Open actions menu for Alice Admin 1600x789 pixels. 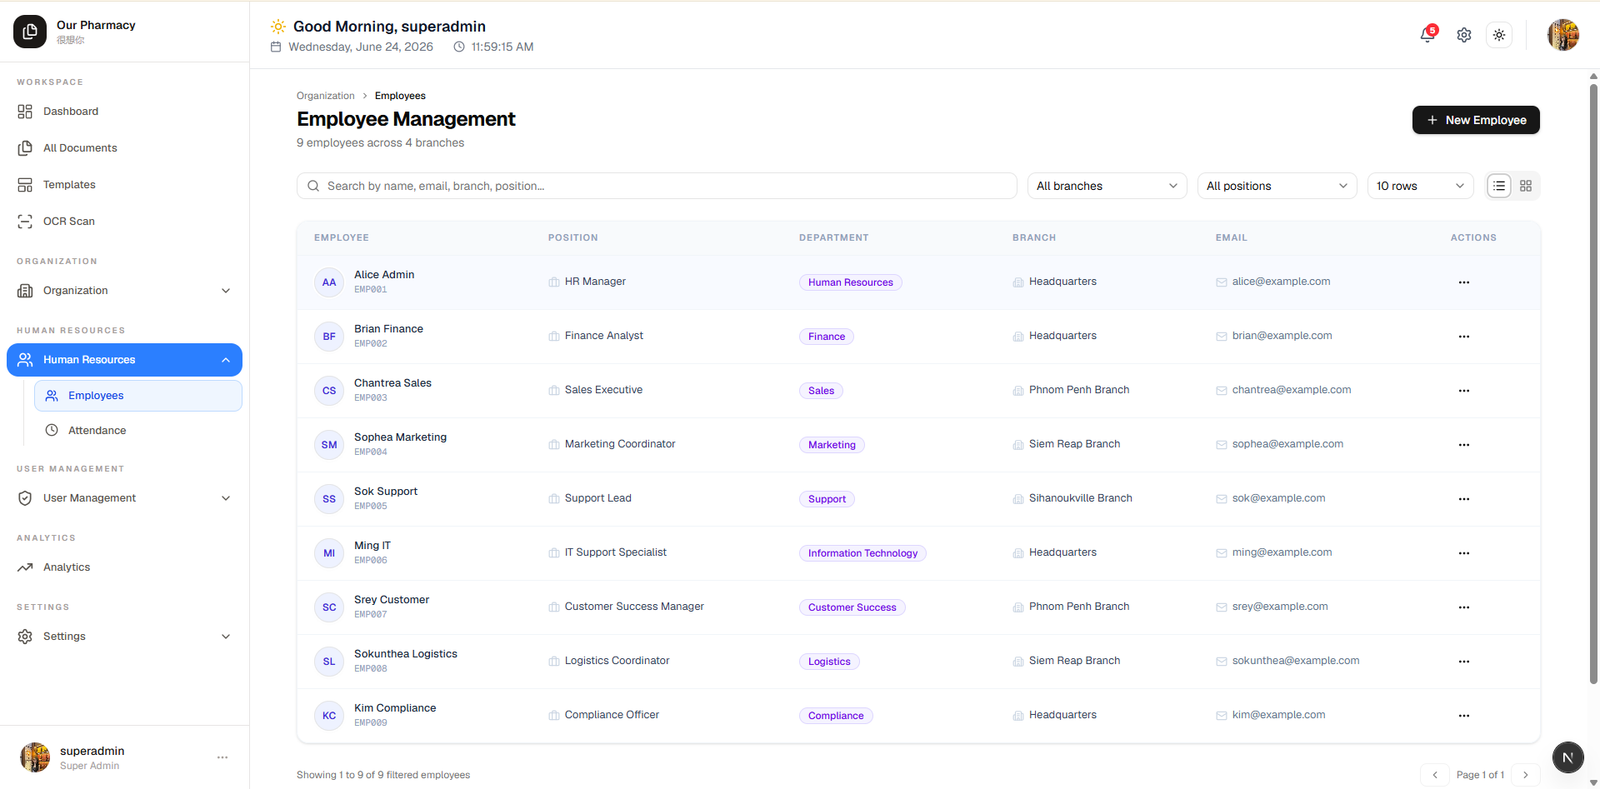pos(1464,282)
